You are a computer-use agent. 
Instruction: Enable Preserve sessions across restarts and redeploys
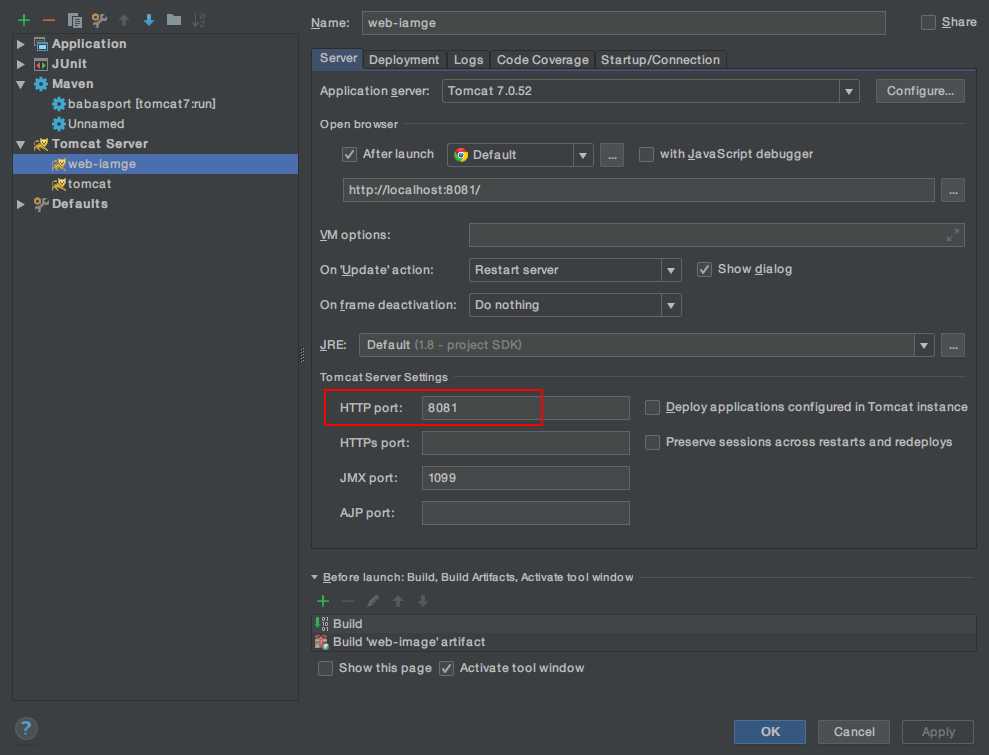coord(652,442)
